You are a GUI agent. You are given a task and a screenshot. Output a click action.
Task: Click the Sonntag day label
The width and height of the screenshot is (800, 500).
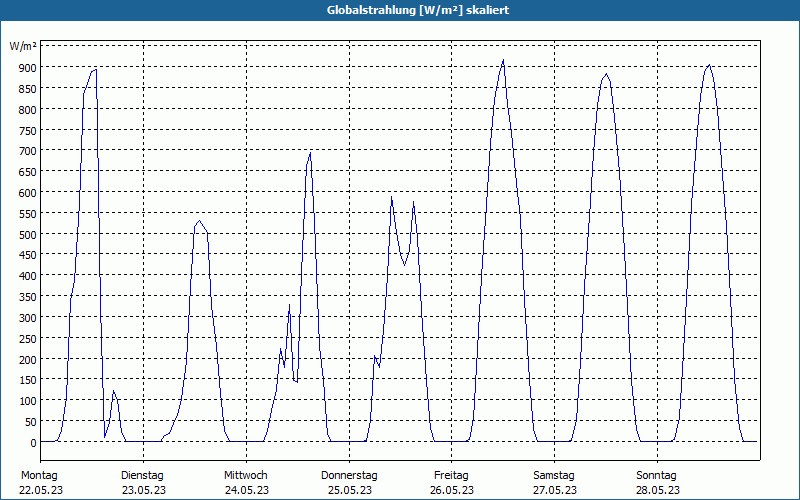coord(656,476)
